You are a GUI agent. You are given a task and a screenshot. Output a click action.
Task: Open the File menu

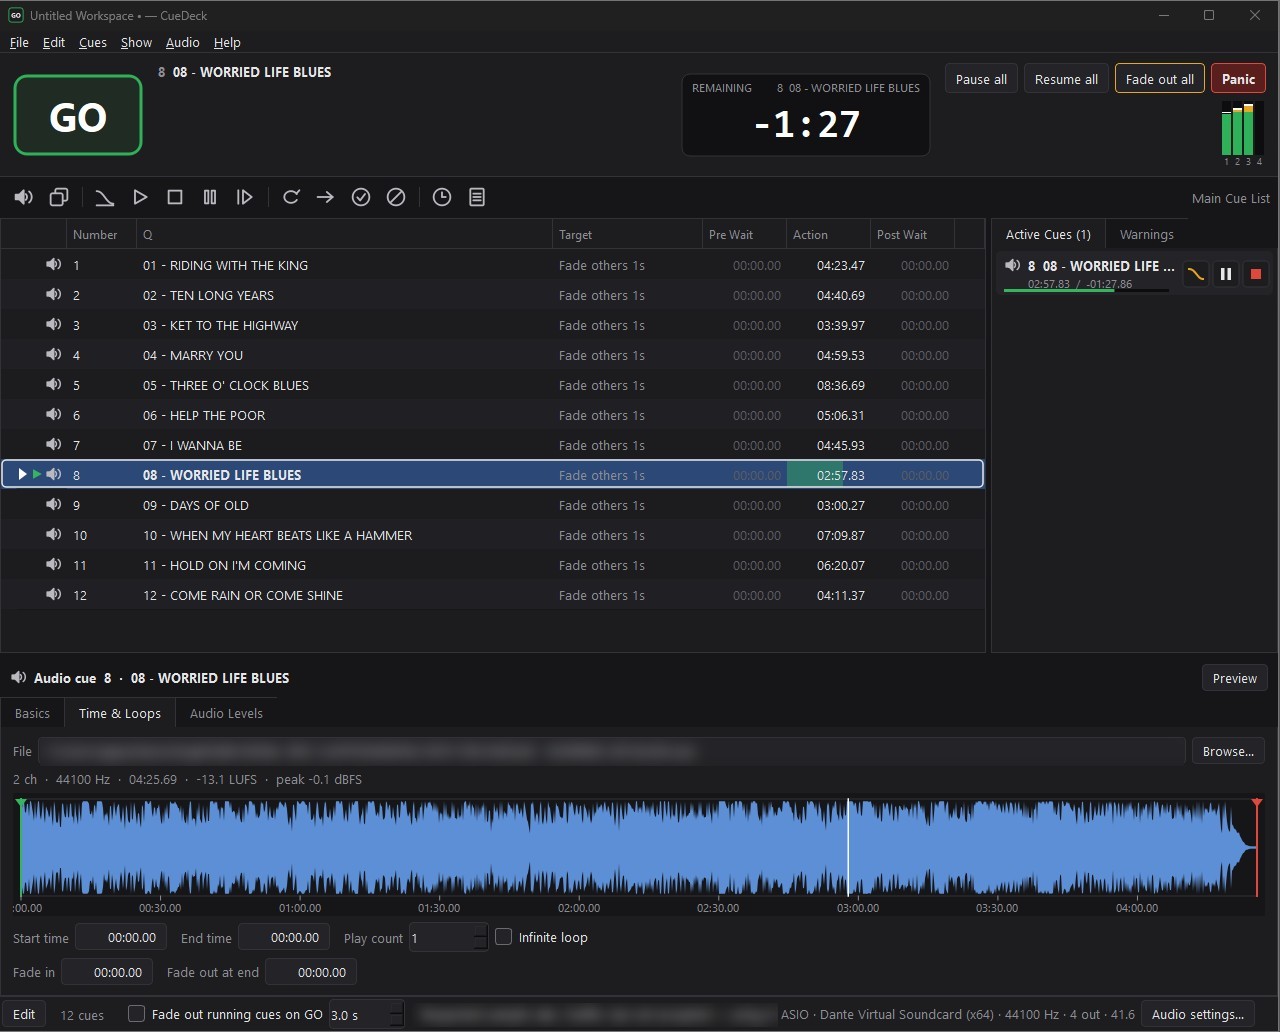(x=19, y=42)
